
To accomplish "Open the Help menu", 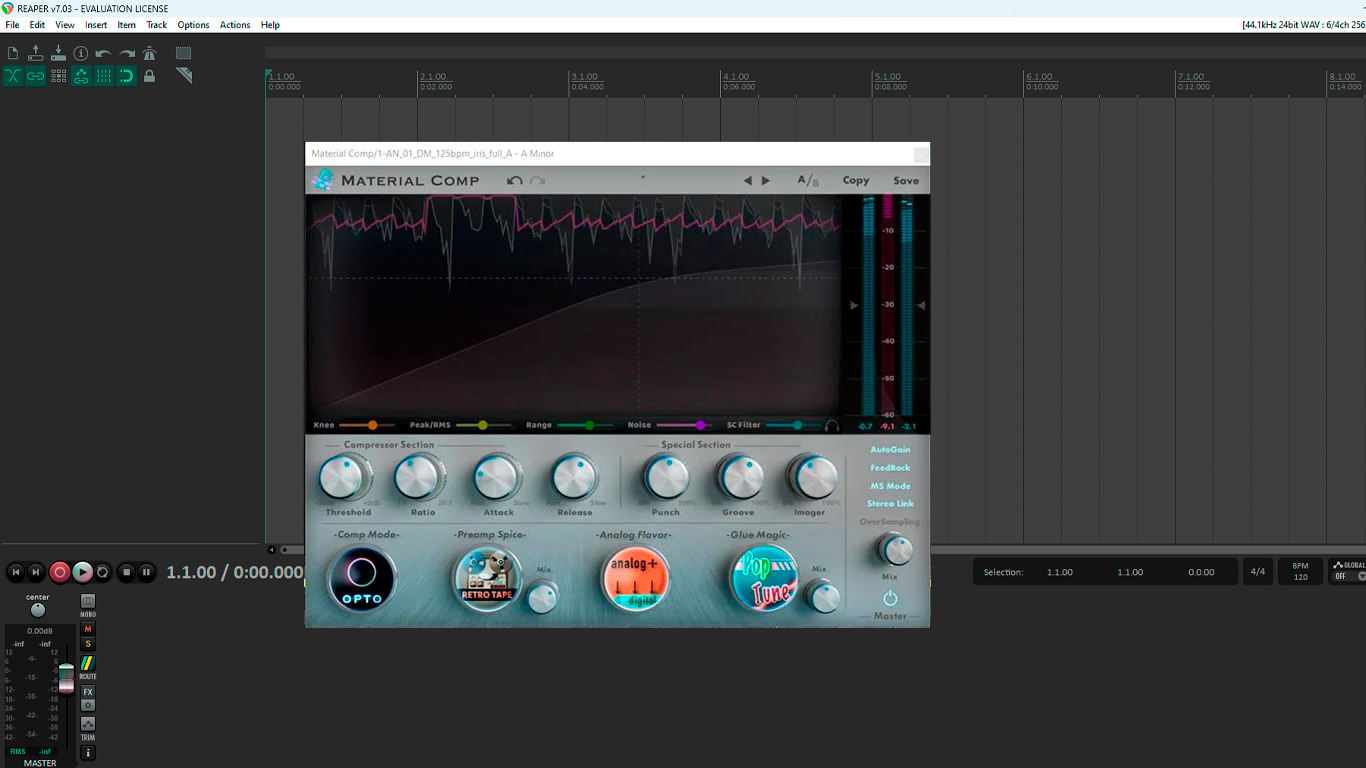I will [x=270, y=25].
